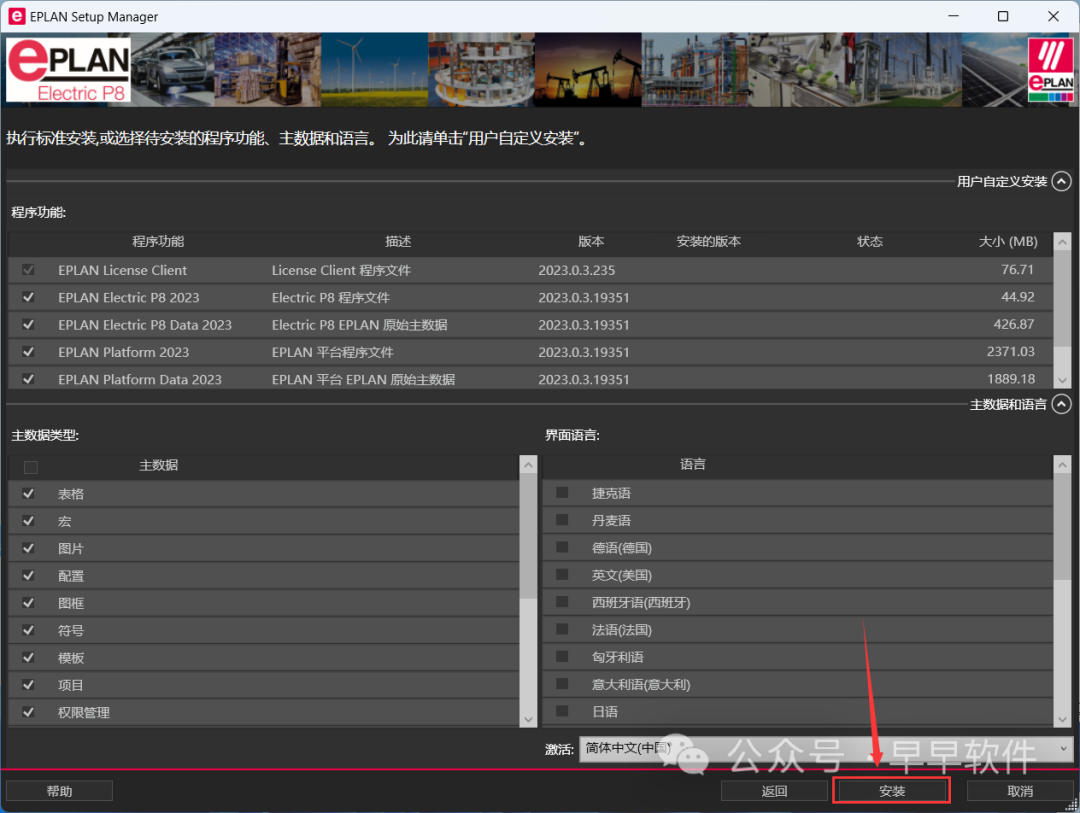Click the 帮助 button
The height and width of the screenshot is (813, 1080).
[x=59, y=791]
